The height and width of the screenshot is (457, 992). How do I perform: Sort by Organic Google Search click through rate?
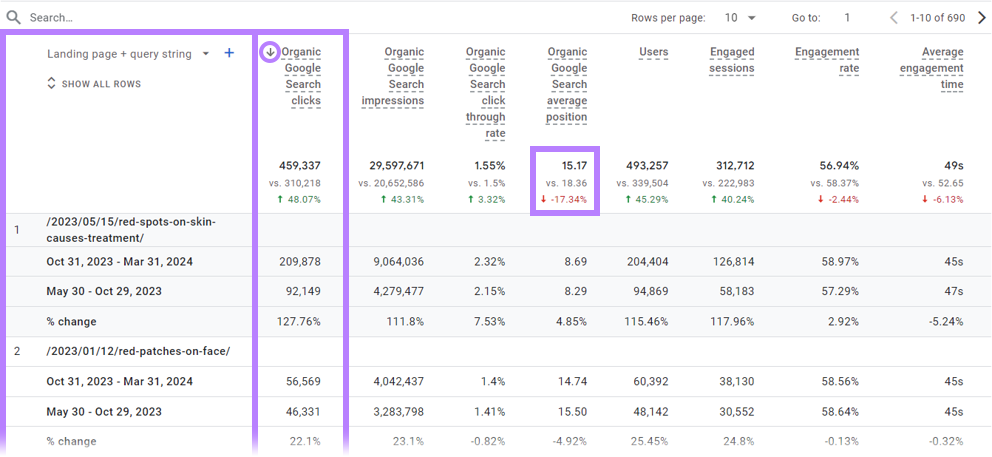[485, 92]
